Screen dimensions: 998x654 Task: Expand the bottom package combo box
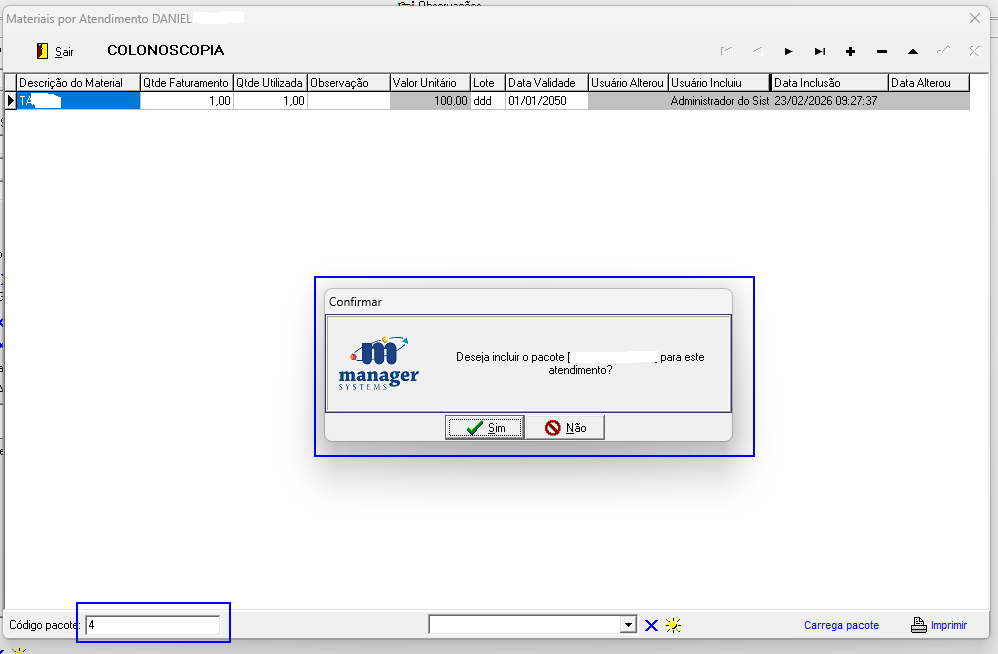pos(628,625)
